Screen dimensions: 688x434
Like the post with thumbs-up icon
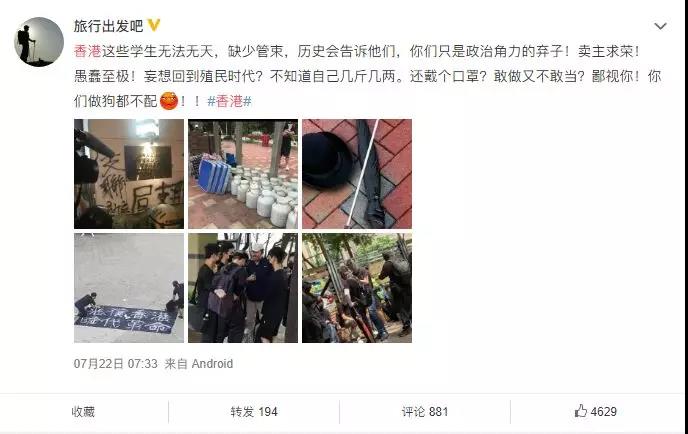point(580,411)
